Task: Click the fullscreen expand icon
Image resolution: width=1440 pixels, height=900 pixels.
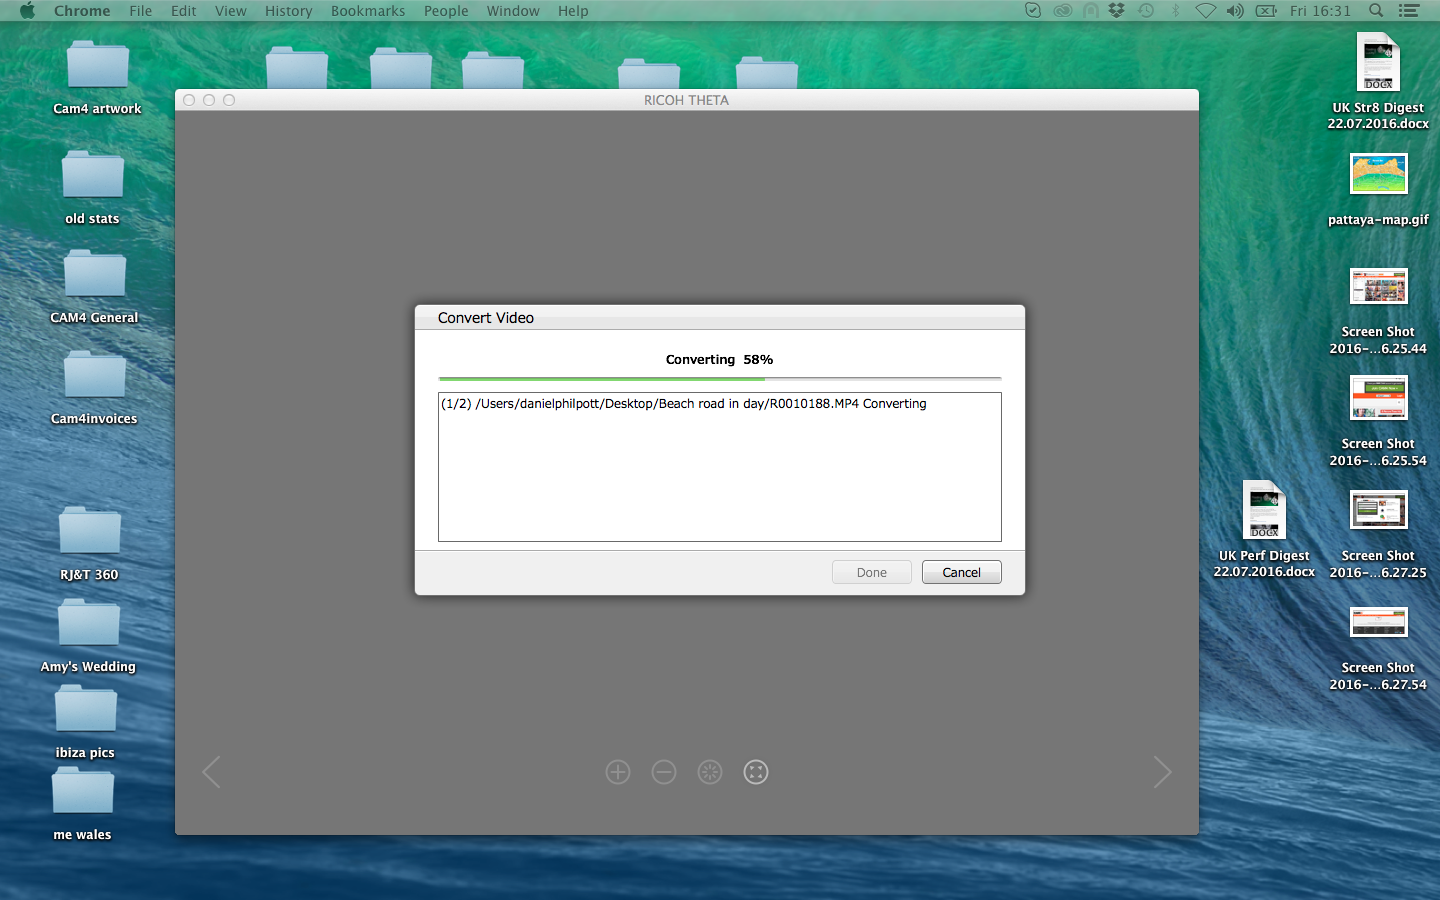Action: [756, 772]
